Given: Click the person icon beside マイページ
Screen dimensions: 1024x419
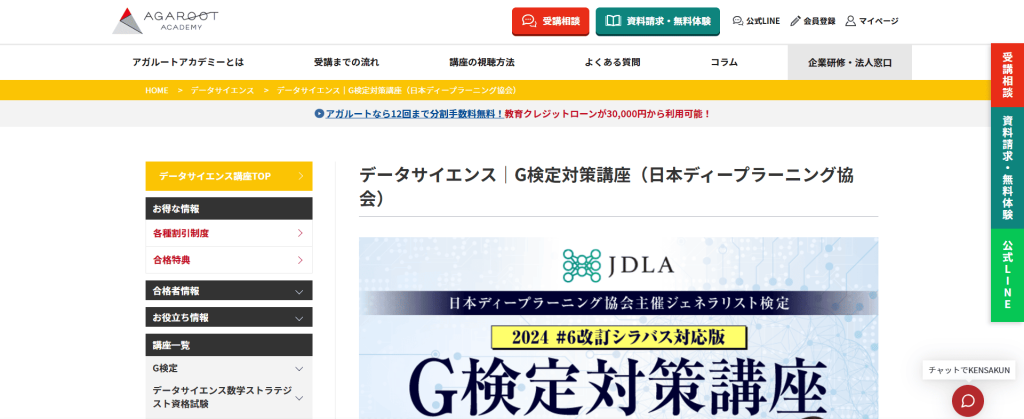Looking at the screenshot, I should 850,21.
